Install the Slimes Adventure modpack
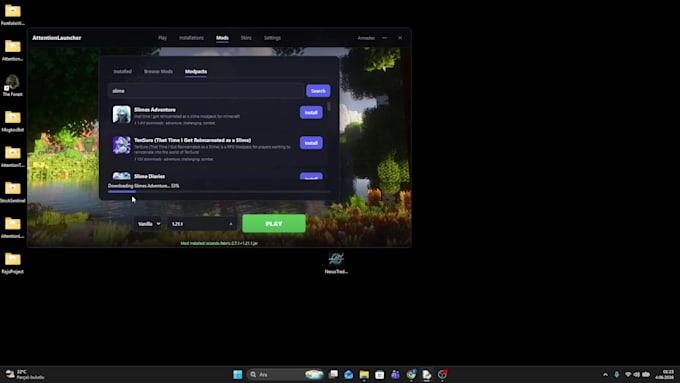The height and width of the screenshot is (383, 680). click(x=311, y=112)
